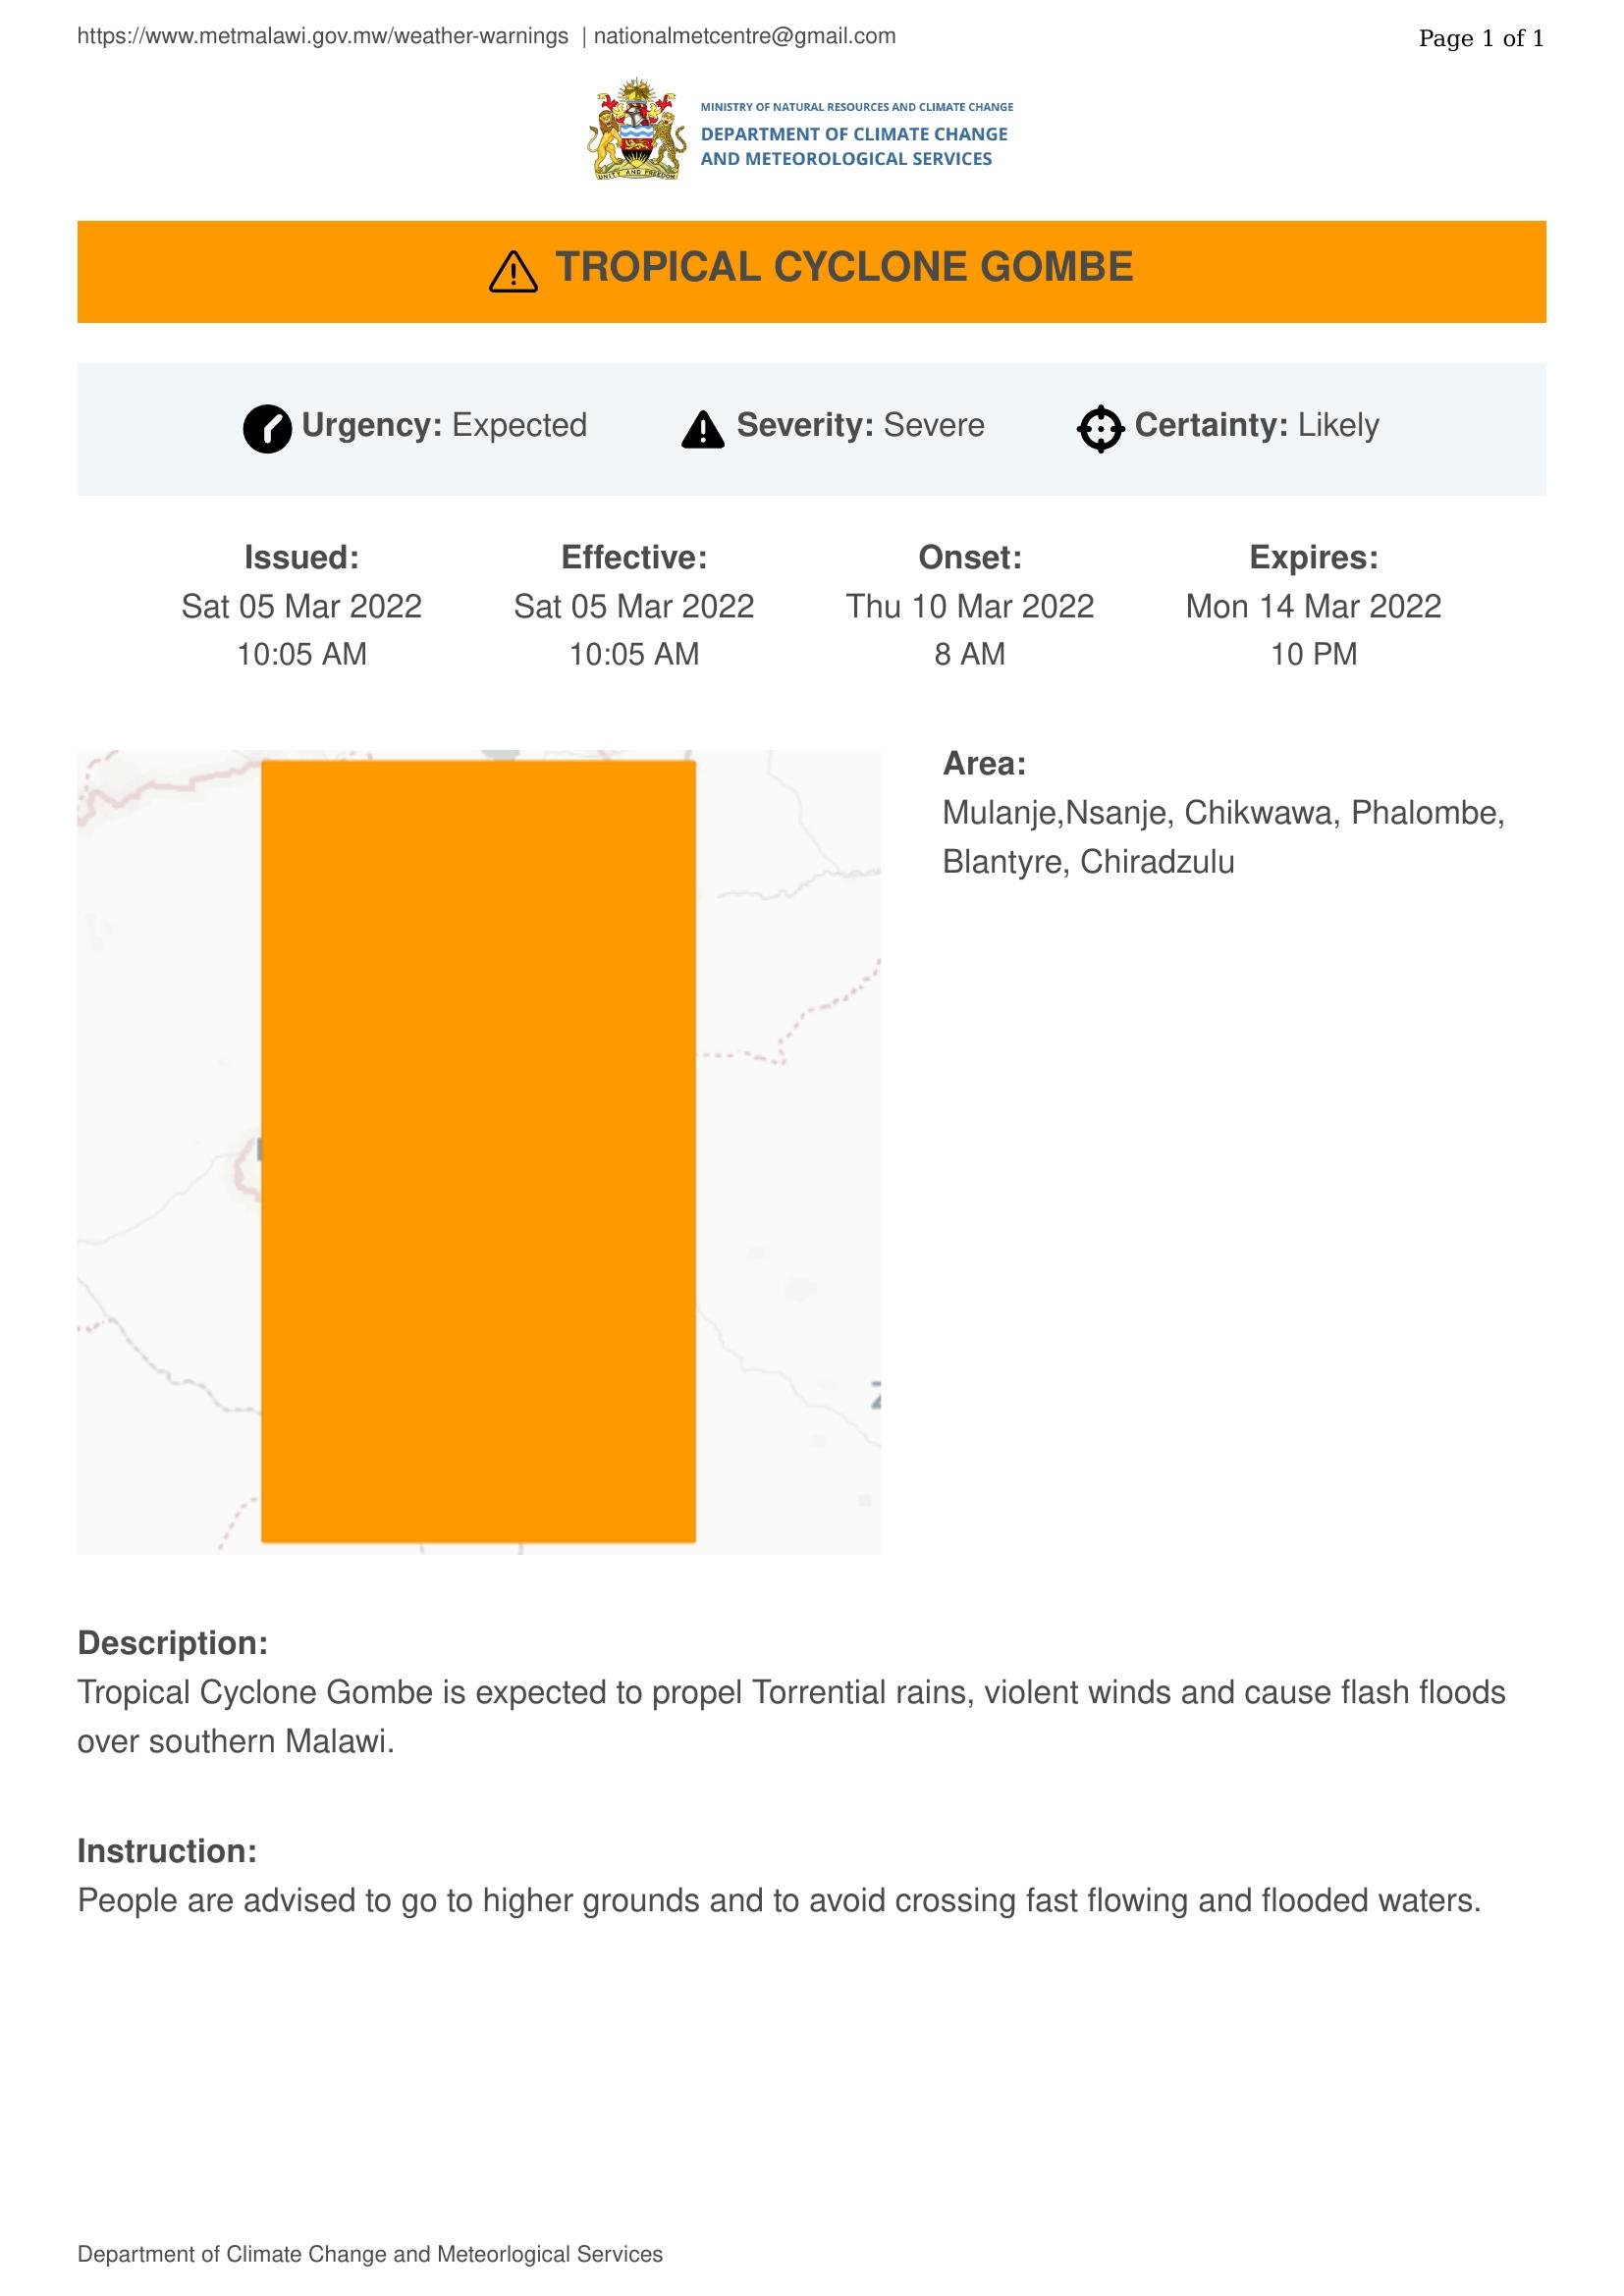Click the Urgency clock icon

(267, 429)
